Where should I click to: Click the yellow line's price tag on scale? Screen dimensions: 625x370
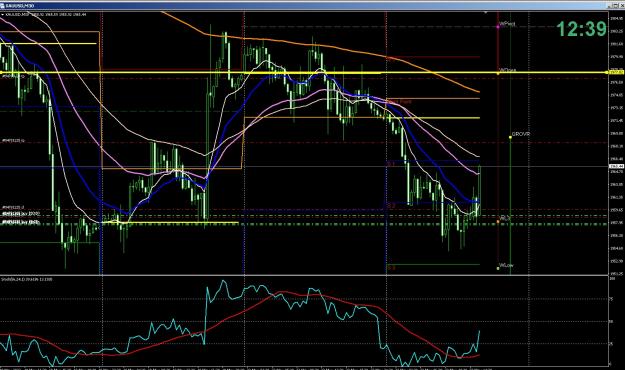[616, 72]
